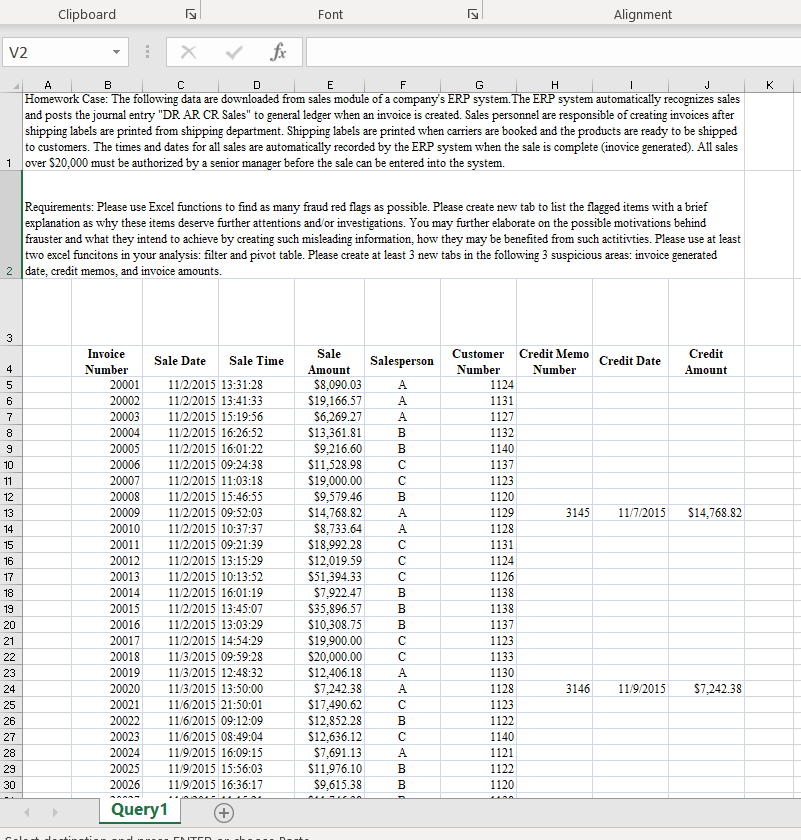Add a new sheet with the plus icon
The image size is (801, 840).
point(223,813)
